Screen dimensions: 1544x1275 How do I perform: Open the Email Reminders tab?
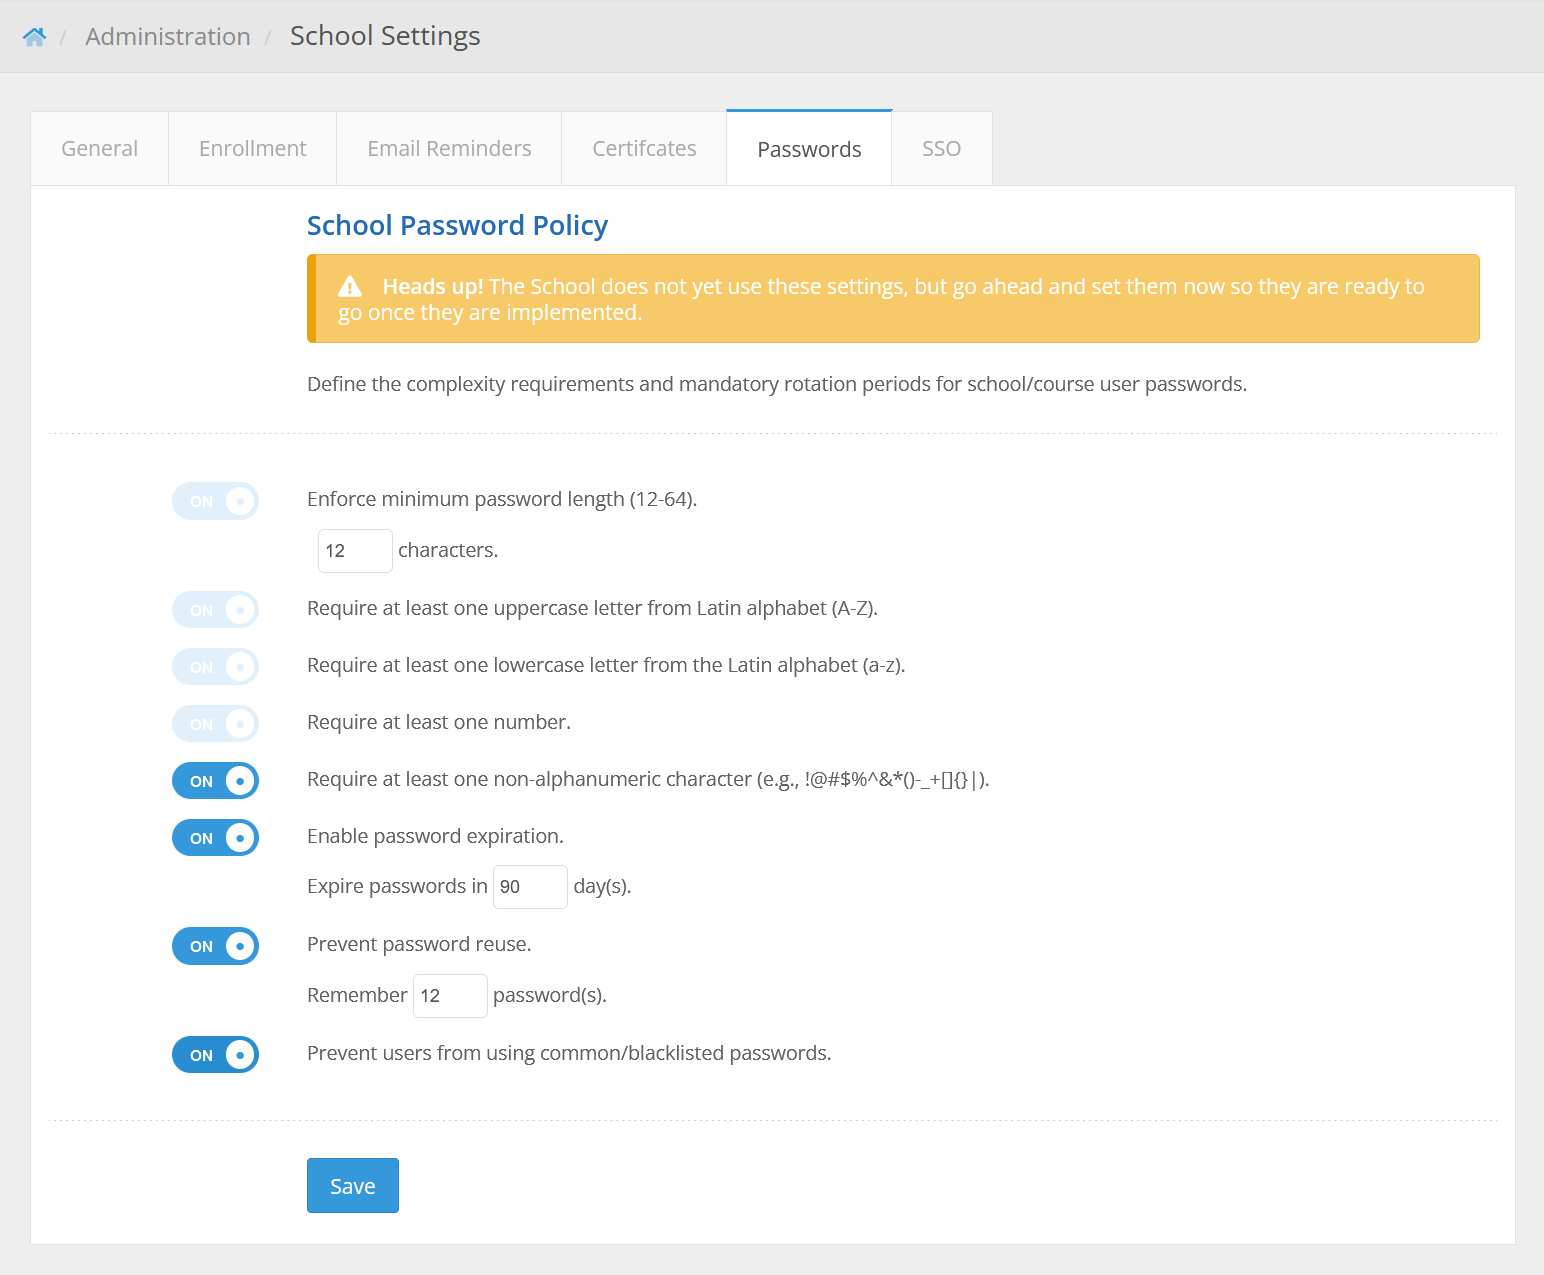449,149
